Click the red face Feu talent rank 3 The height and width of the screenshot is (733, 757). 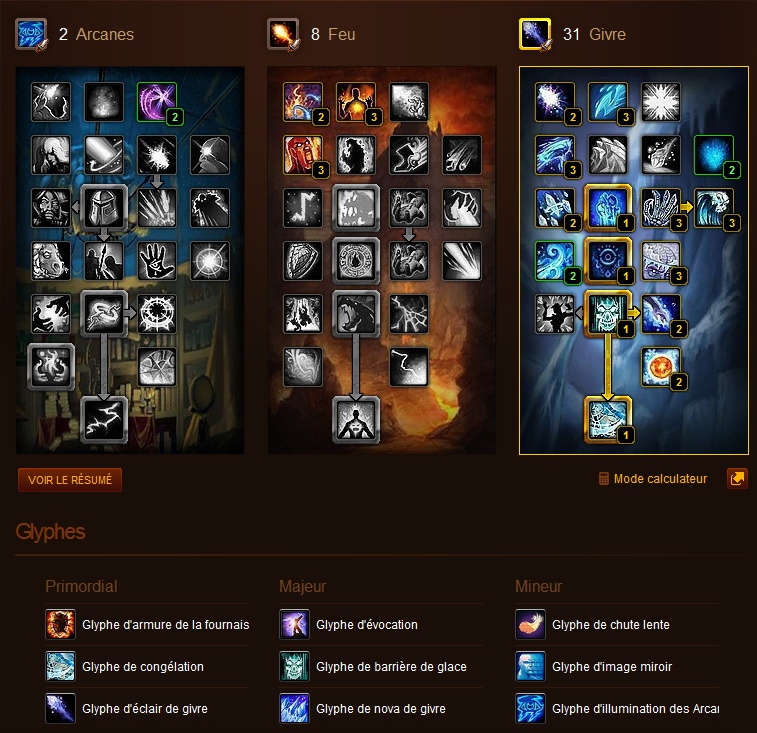(303, 155)
